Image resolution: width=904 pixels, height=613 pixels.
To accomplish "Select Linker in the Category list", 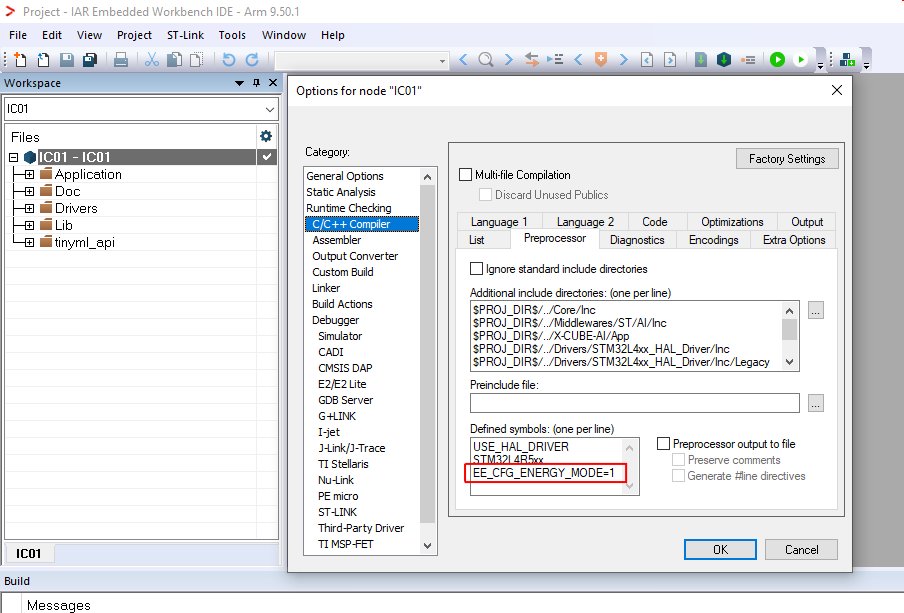I will pos(326,288).
